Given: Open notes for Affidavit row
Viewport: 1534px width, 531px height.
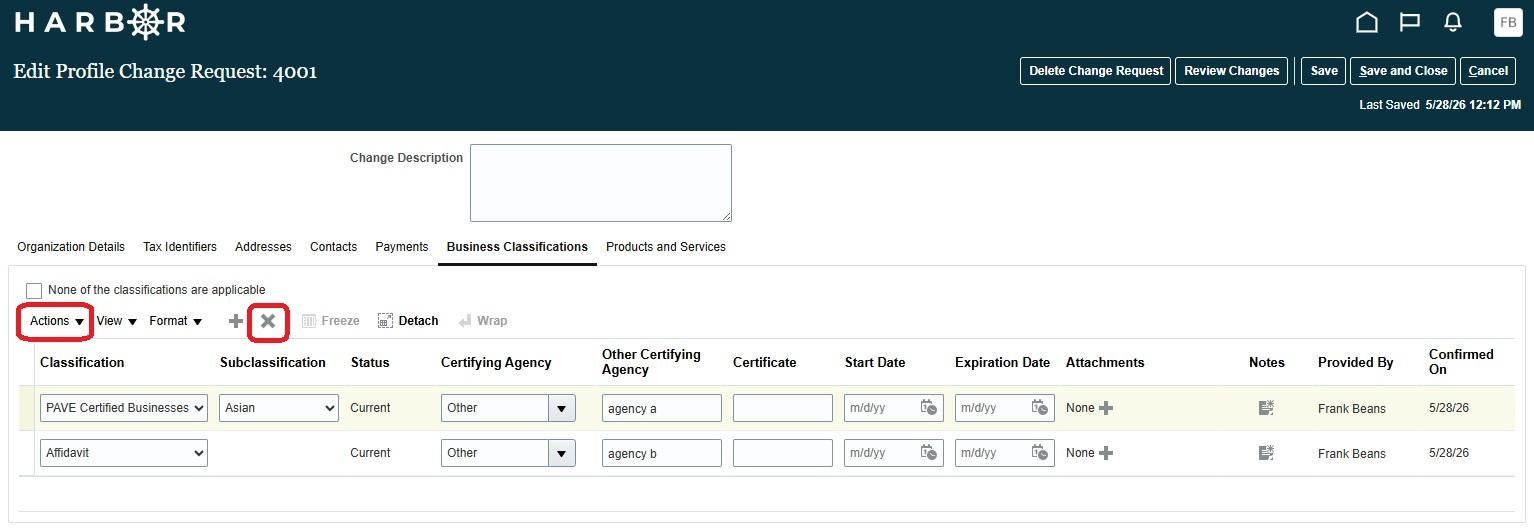Looking at the screenshot, I should tap(1266, 453).
